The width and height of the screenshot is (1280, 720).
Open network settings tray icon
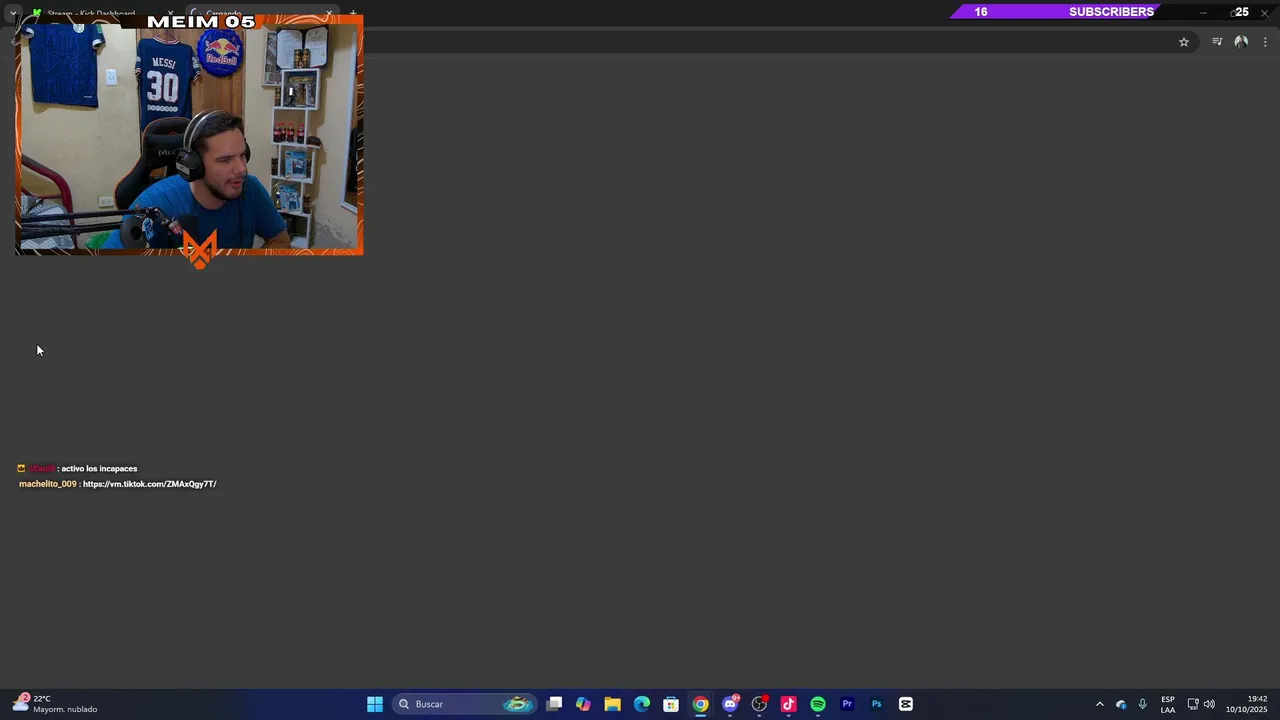pos(1193,704)
